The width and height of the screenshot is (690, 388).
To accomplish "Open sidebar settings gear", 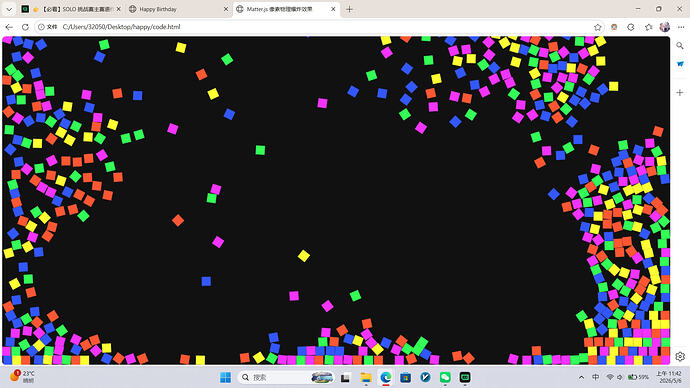I will 680,356.
